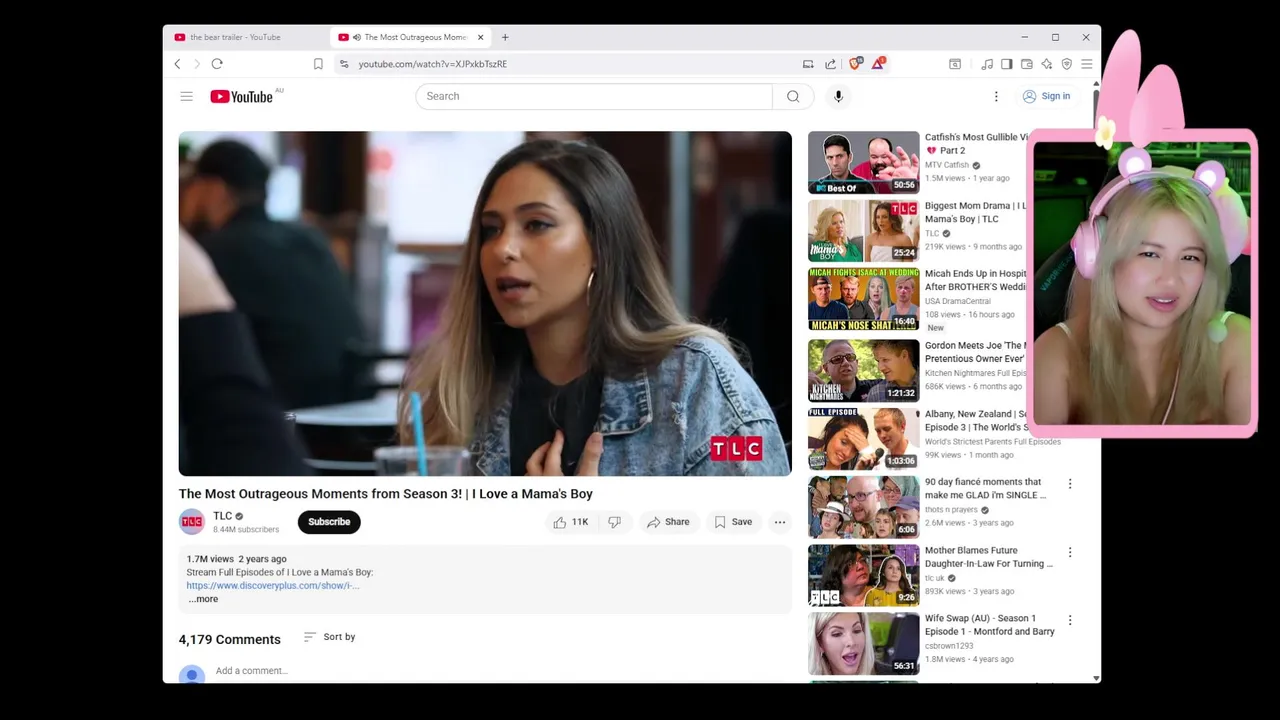Open '90 day fiancé moments' video title

[x=985, y=488]
